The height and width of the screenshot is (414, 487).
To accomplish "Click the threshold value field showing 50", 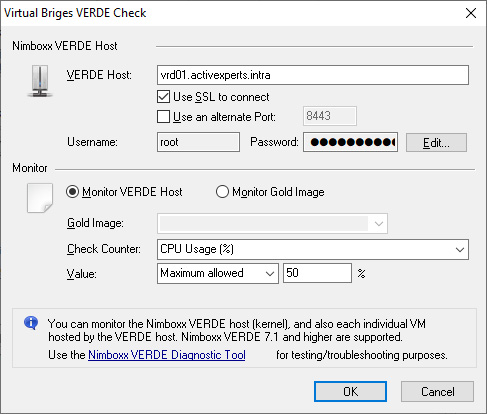I will (x=317, y=273).
